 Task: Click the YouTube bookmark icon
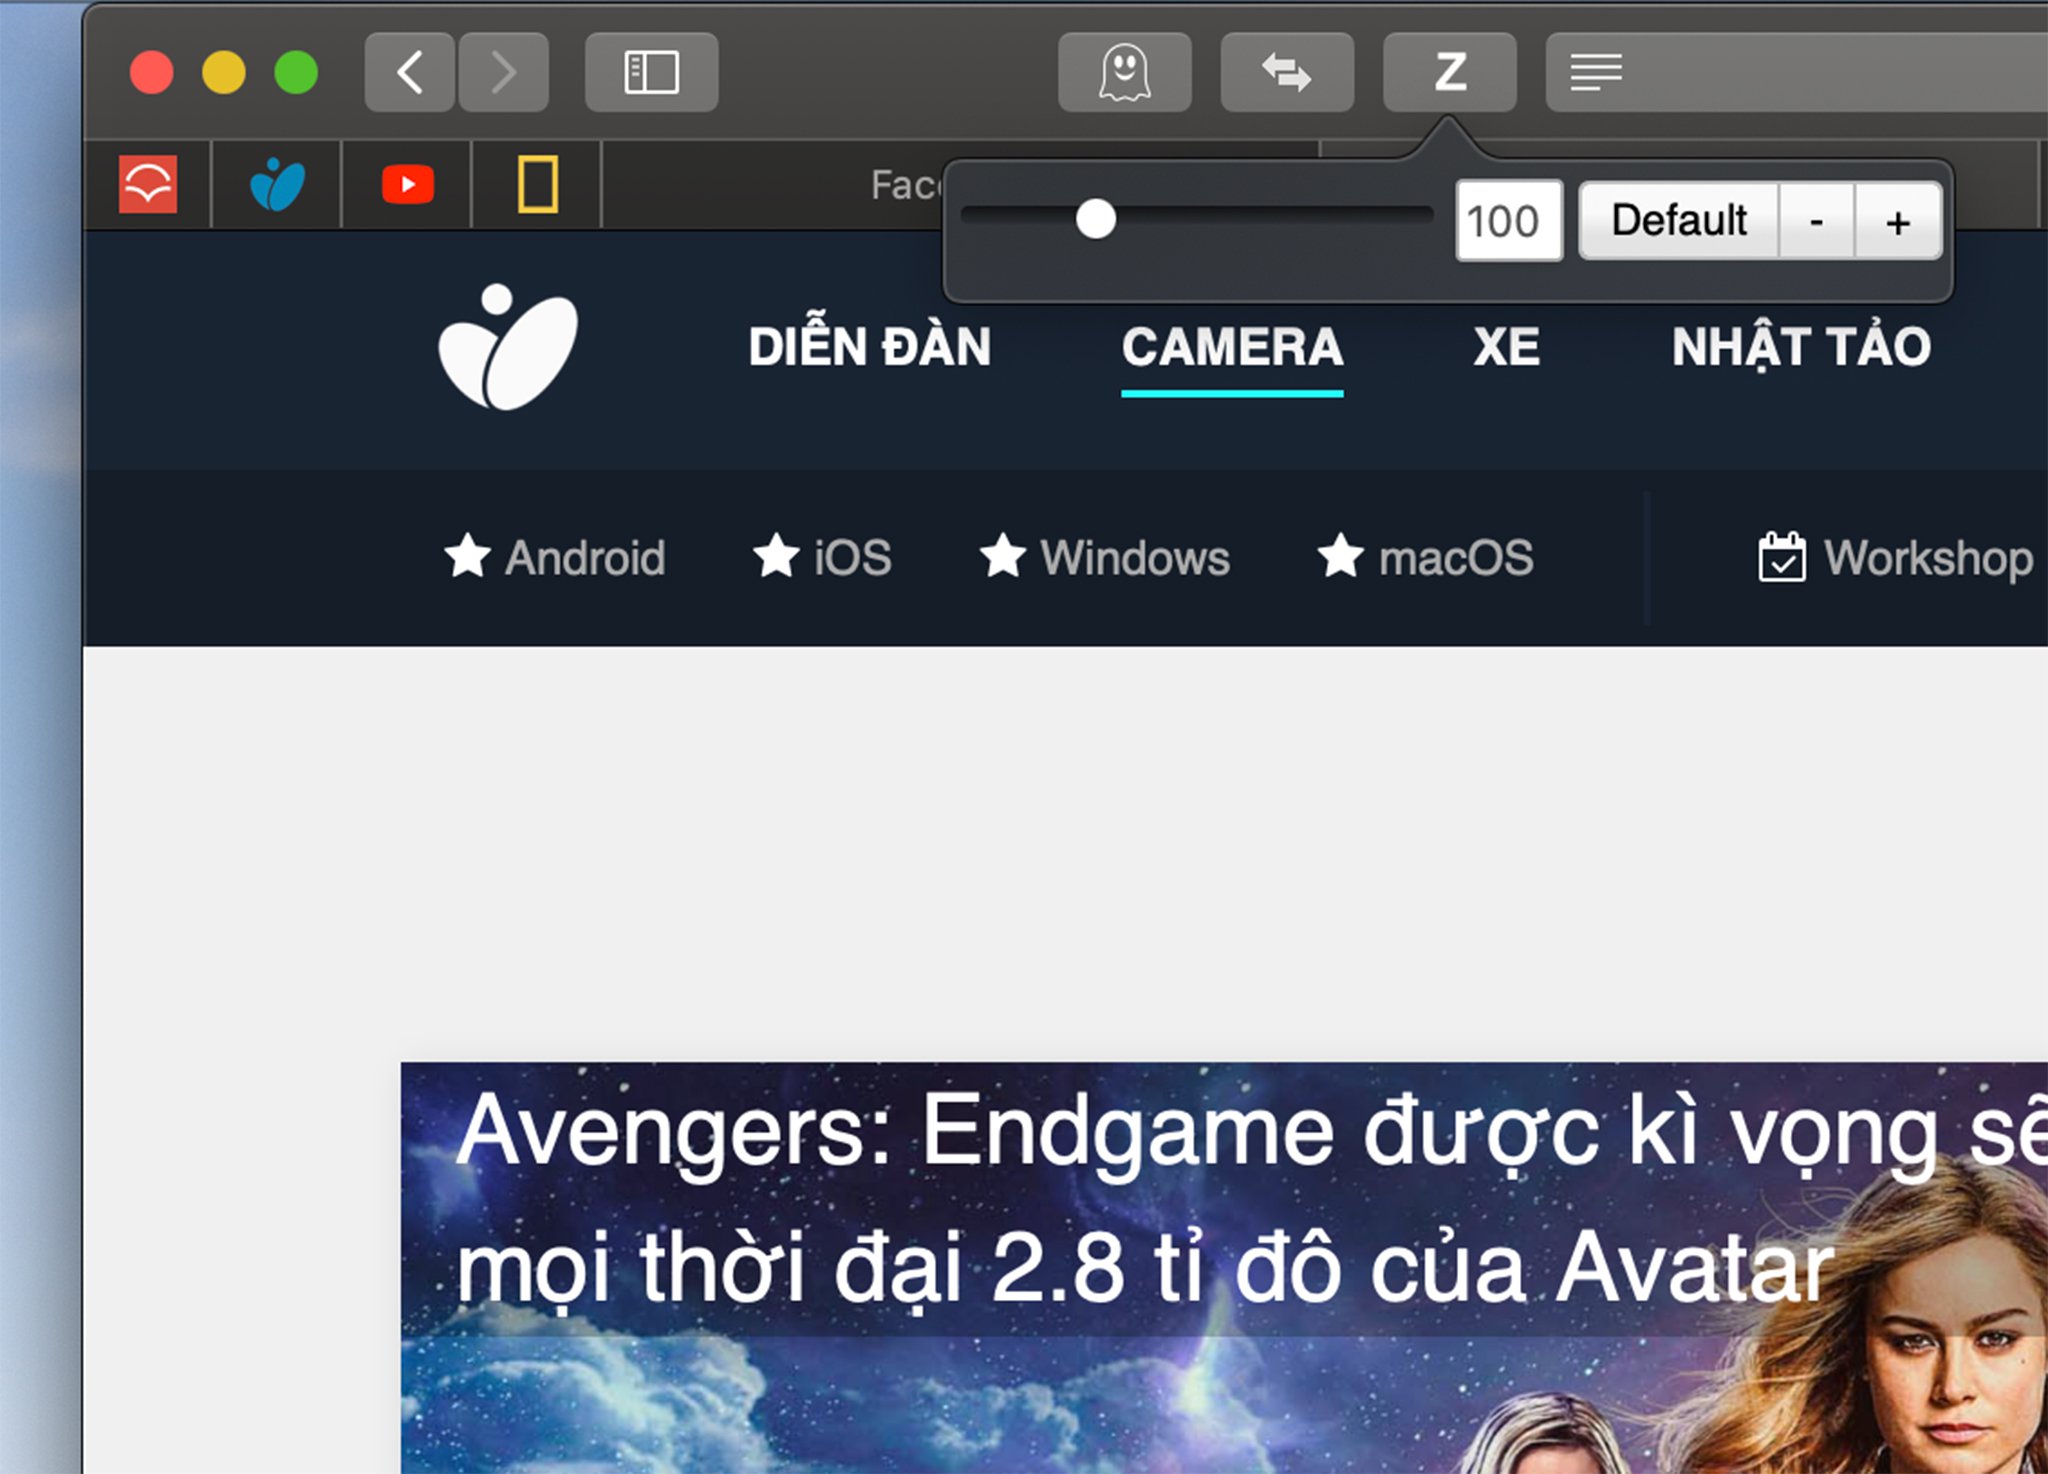pyautogui.click(x=407, y=183)
